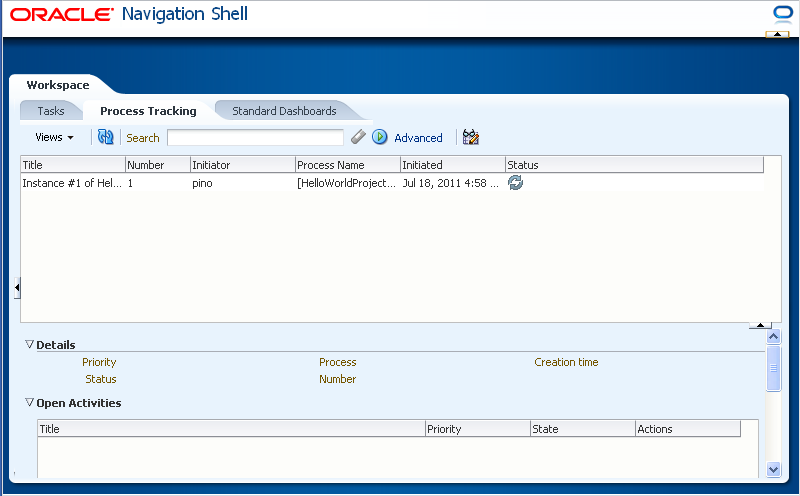Sort by the Number column header

pos(158,165)
